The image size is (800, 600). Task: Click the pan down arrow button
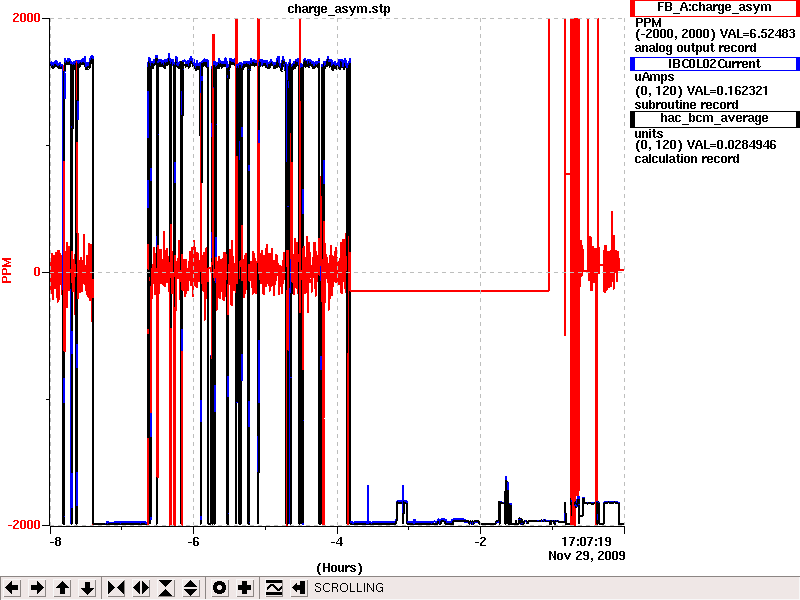pos(87,588)
